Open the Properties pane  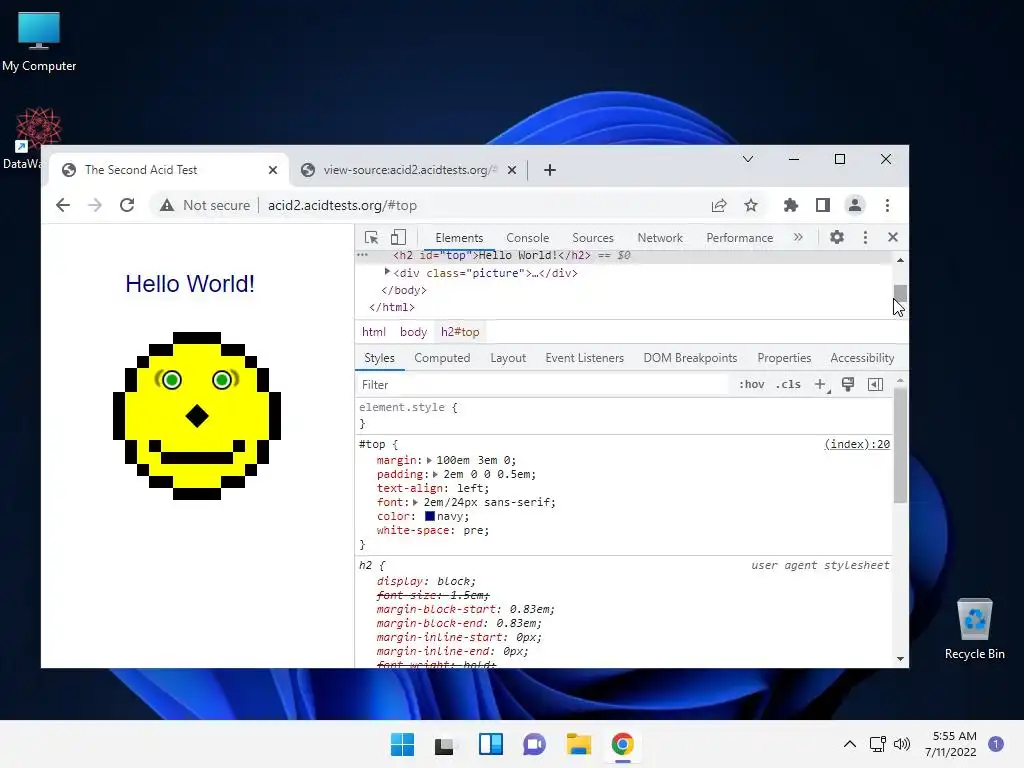tap(784, 358)
